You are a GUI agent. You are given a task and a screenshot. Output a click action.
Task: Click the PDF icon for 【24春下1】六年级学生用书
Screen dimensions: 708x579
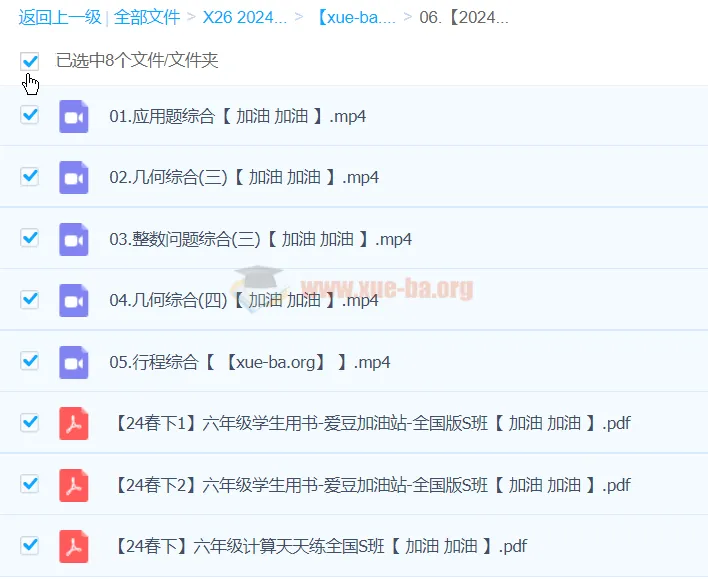point(74,423)
